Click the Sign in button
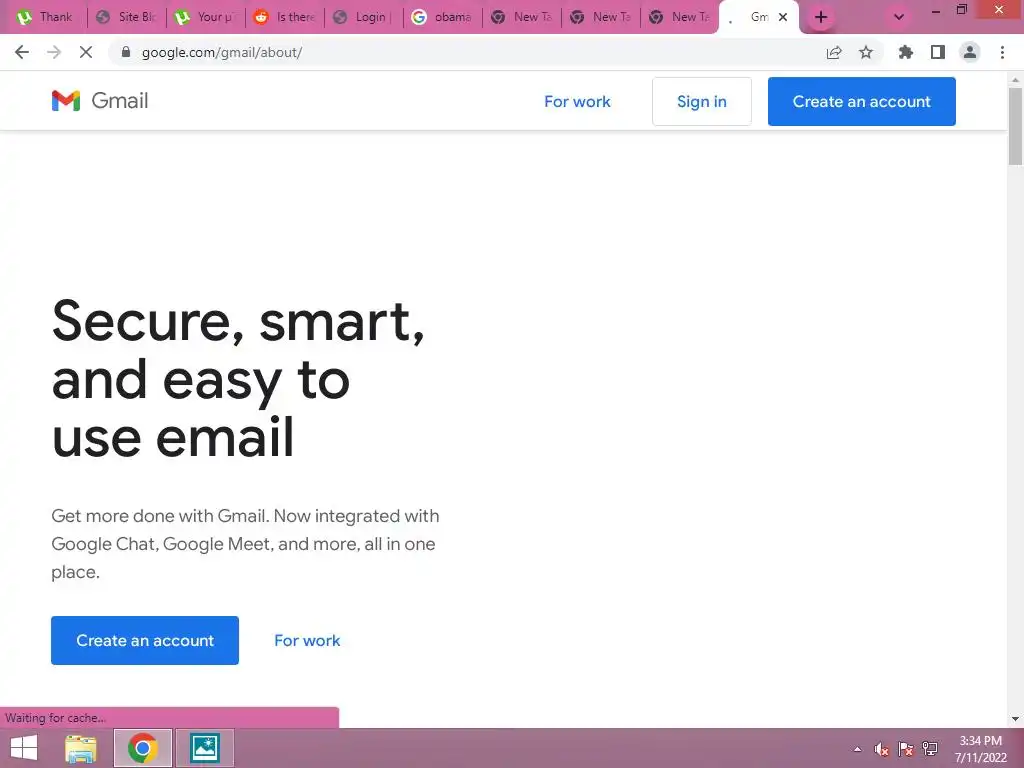 (x=702, y=101)
